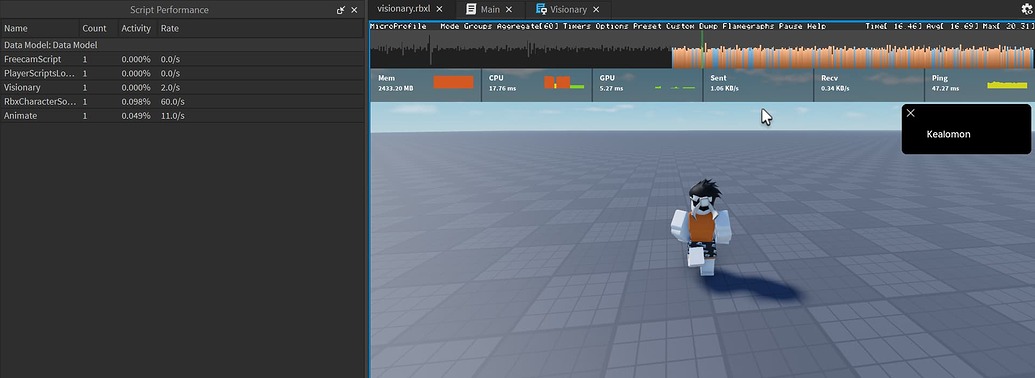The height and width of the screenshot is (378, 1035).
Task: Dismiss the Kealomon notification popup
Action: (911, 113)
